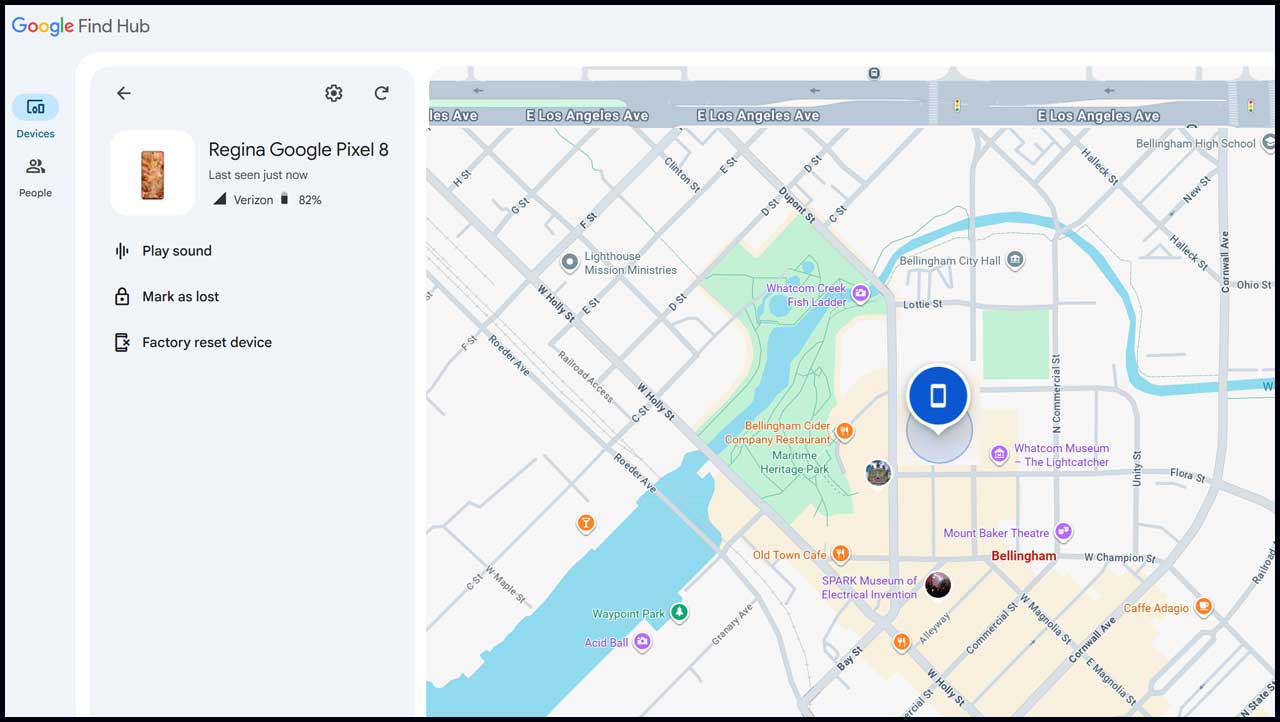Image resolution: width=1280 pixels, height=722 pixels.
Task: Click the Verizon signal strength indicator
Action: [219, 199]
